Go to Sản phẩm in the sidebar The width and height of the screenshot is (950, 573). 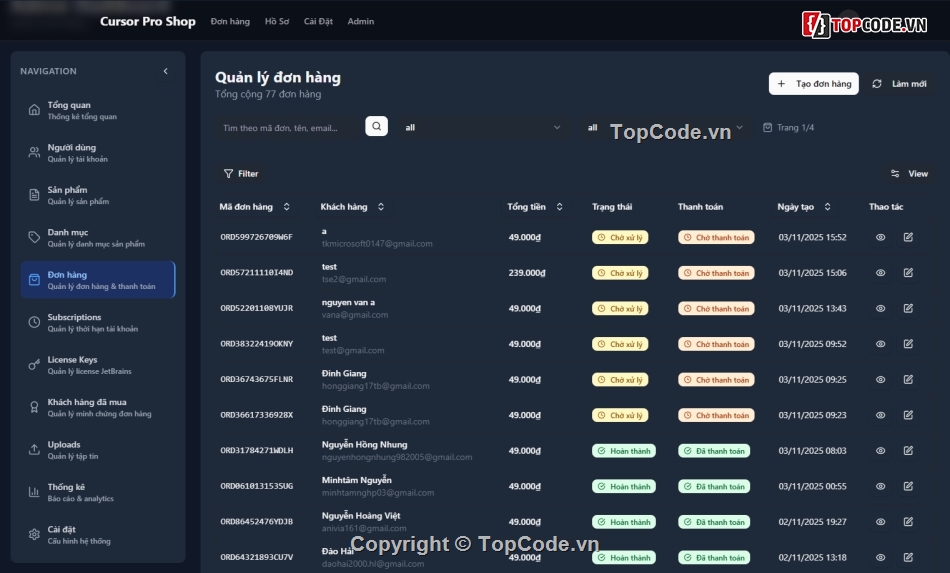coord(98,195)
